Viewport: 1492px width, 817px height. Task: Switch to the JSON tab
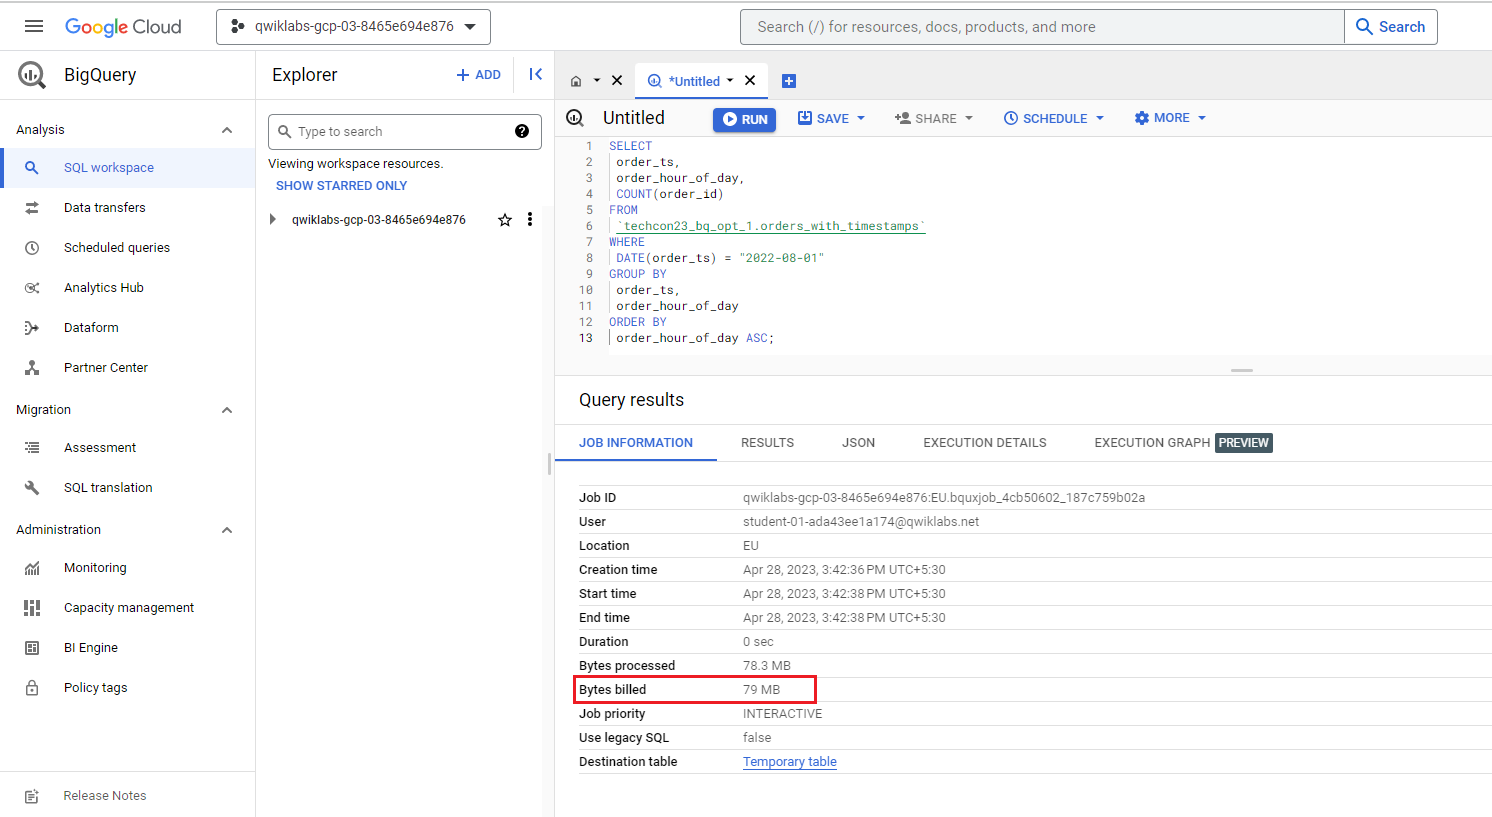(858, 443)
